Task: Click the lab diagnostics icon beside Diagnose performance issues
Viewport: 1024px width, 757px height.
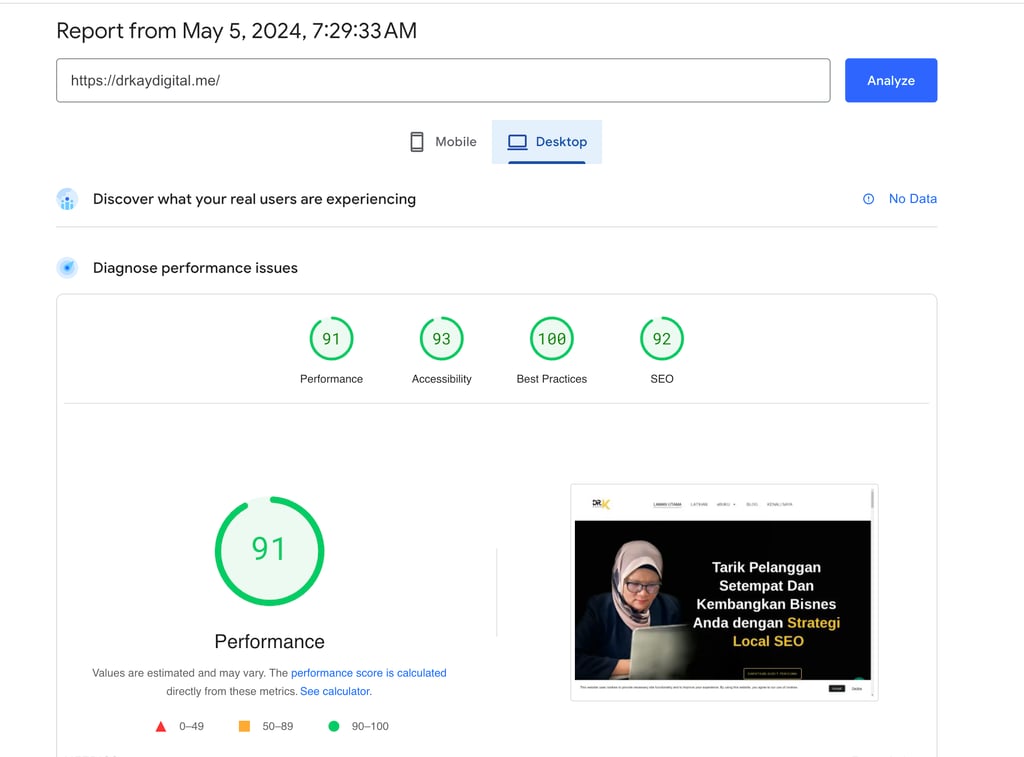Action: click(x=67, y=267)
